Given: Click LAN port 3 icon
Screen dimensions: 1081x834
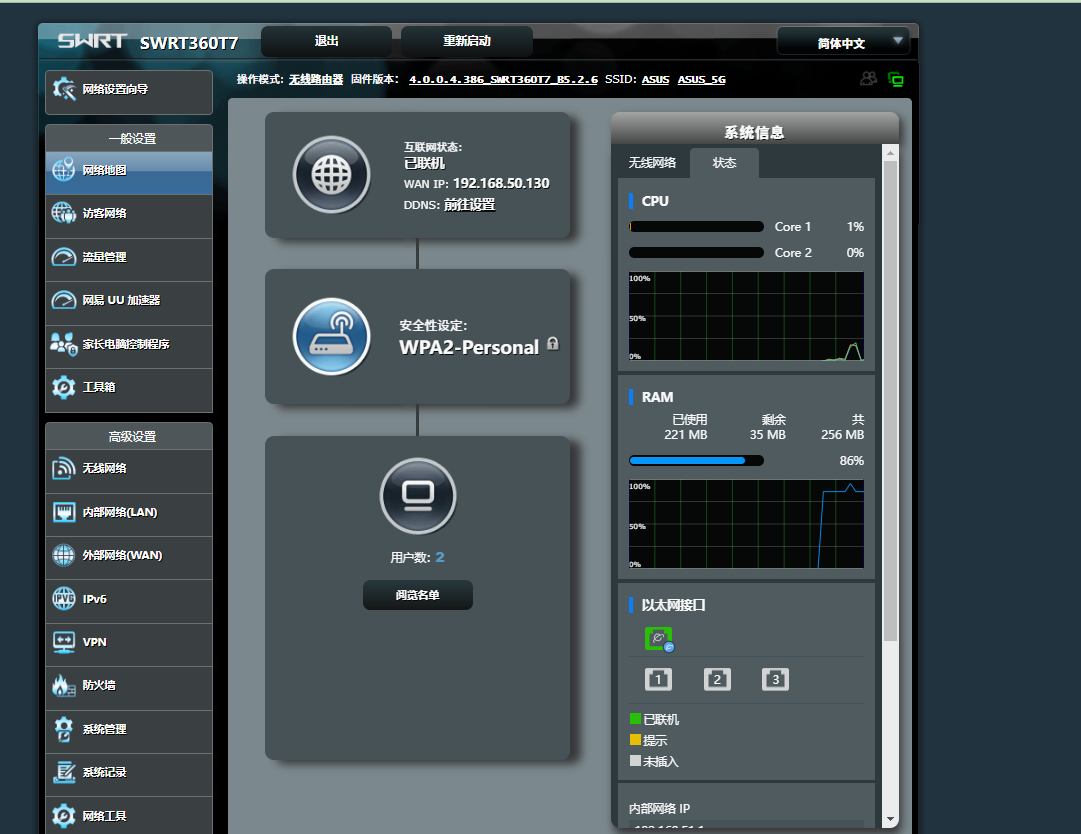Looking at the screenshot, I should [775, 680].
